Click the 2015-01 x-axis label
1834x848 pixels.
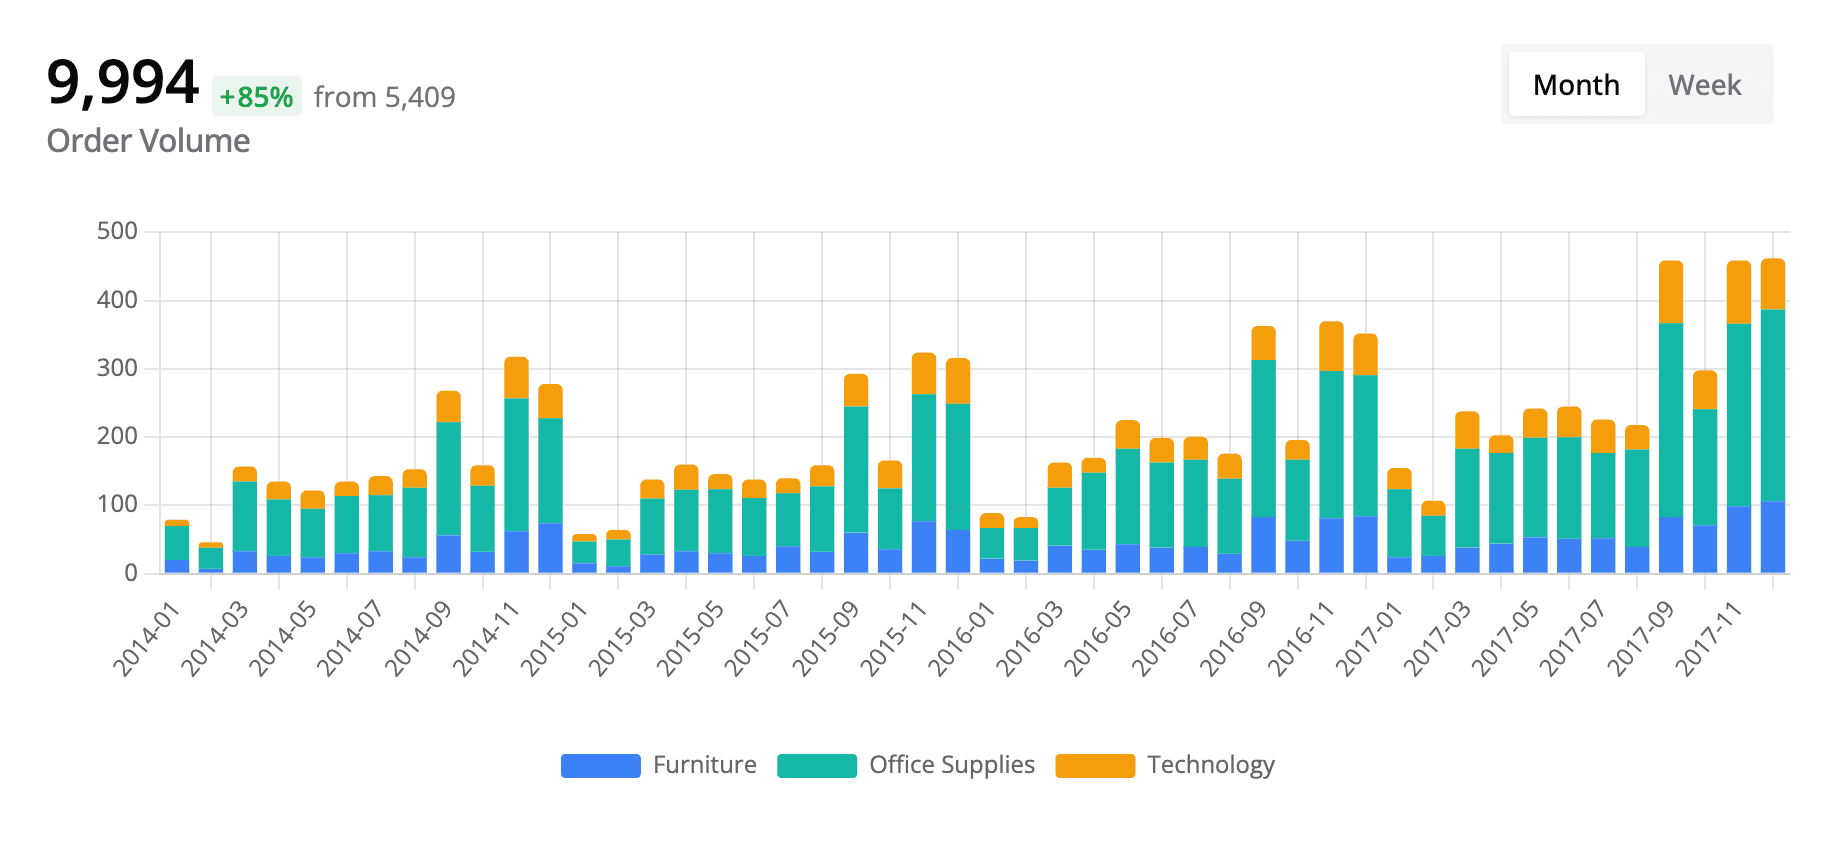click(x=553, y=638)
